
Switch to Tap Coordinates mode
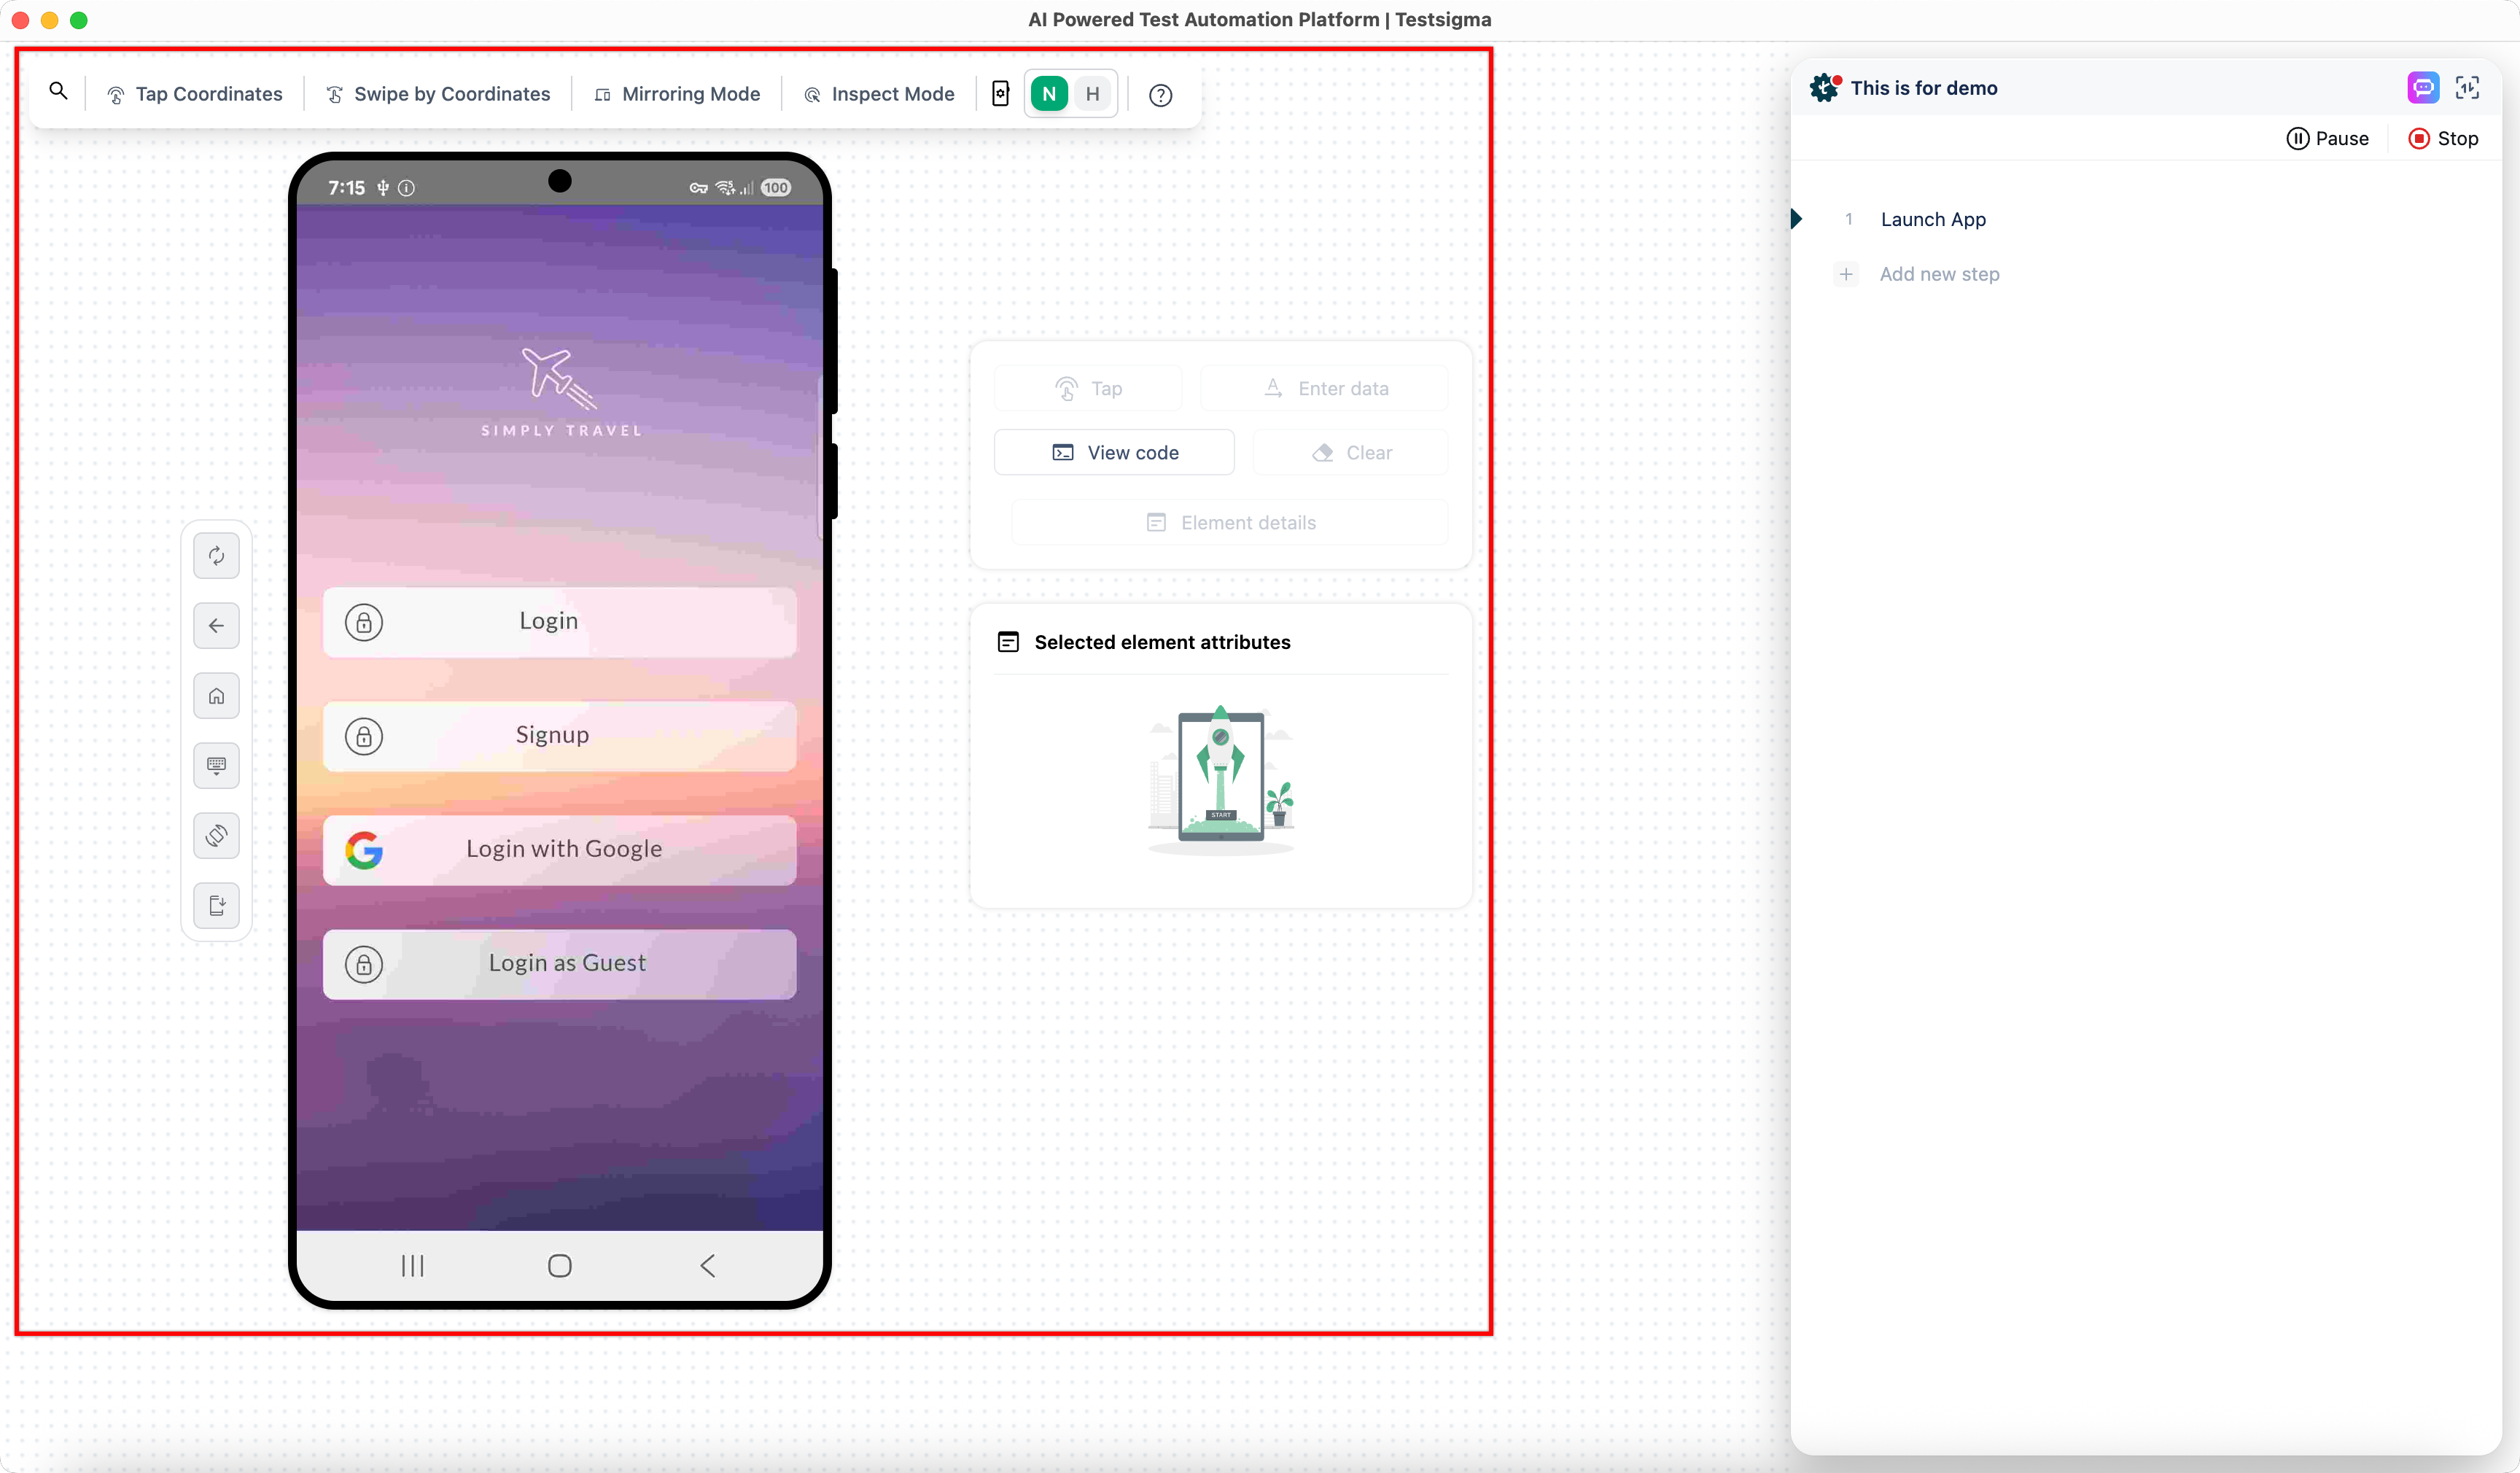pos(195,93)
